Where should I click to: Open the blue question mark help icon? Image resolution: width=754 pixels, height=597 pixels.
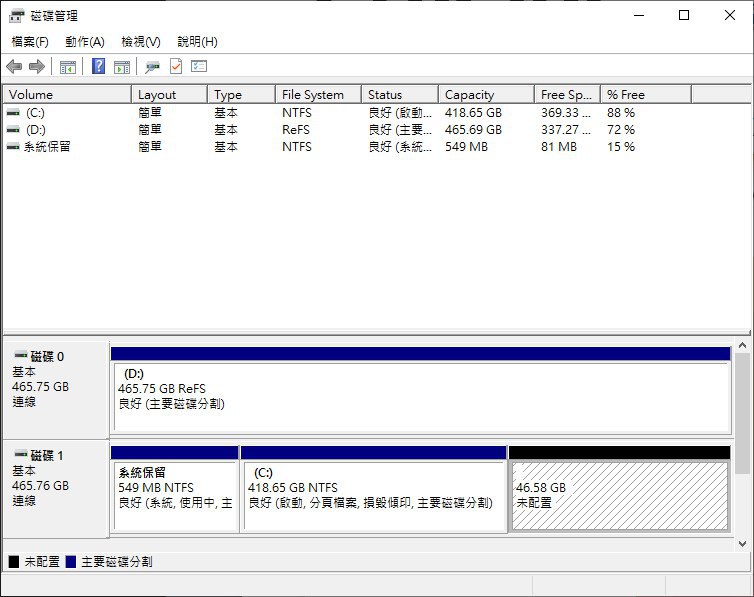tap(98, 66)
